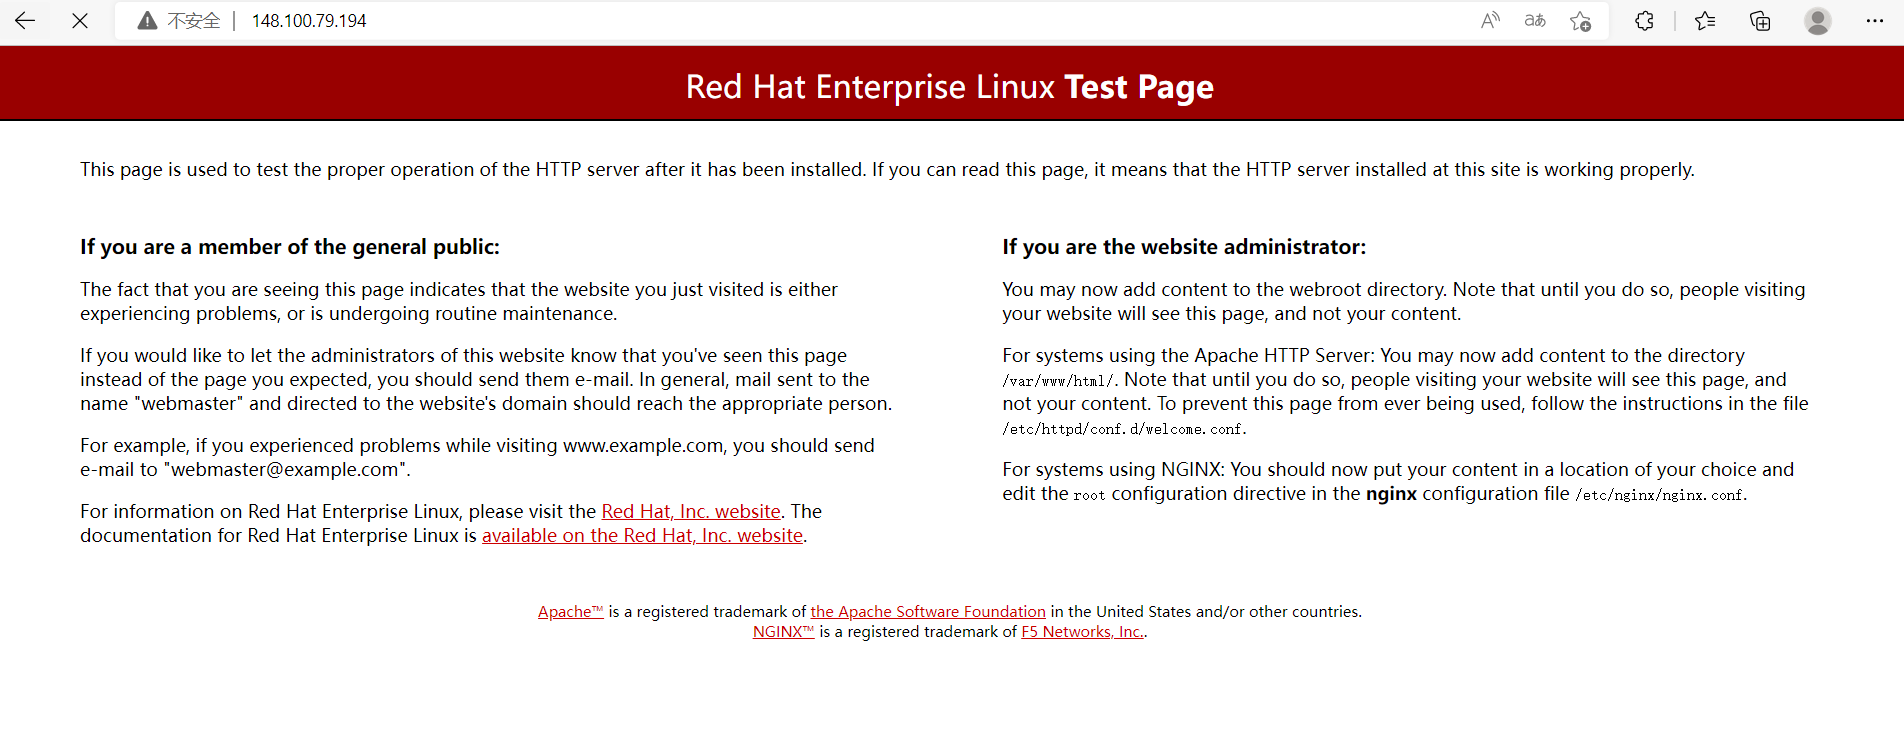Follow the NGINX™ trademark link
1904x742 pixels.
pyautogui.click(x=784, y=631)
